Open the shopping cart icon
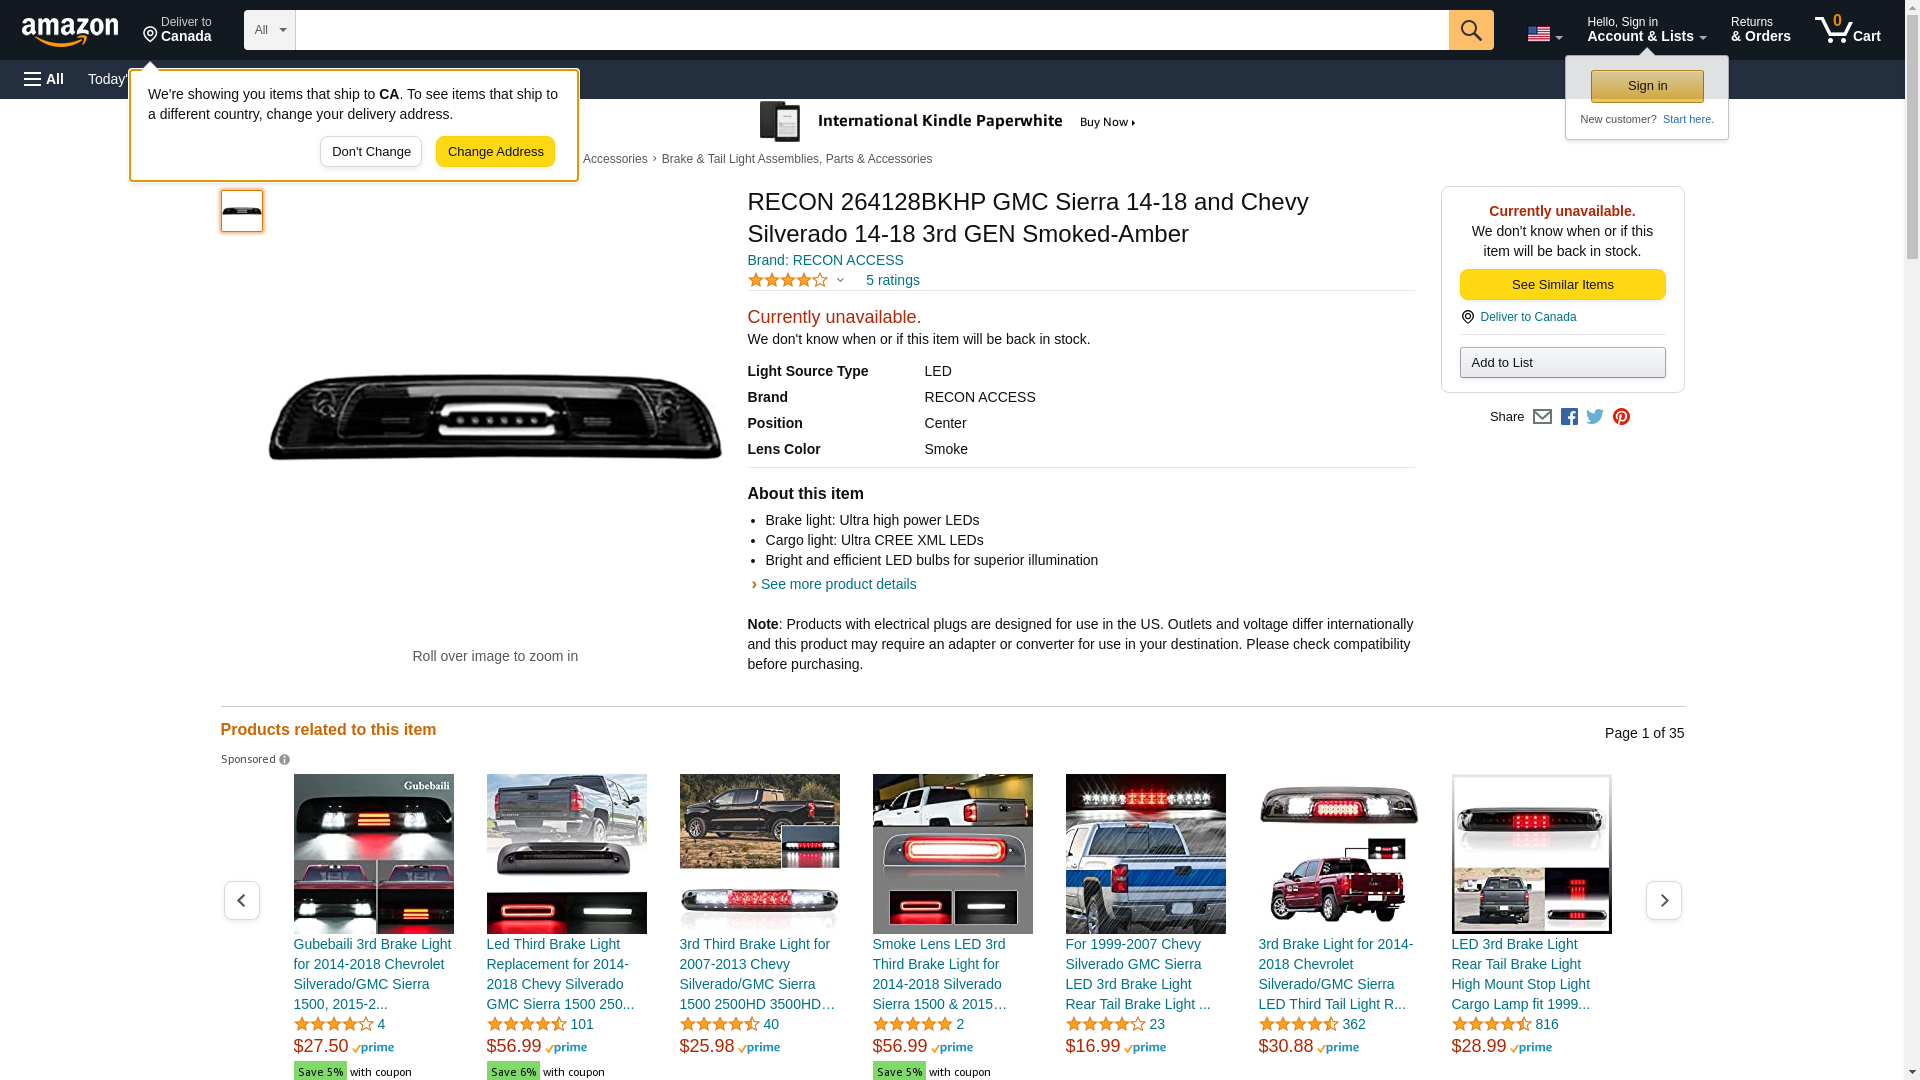This screenshot has height=1080, width=1920. coord(1847,30)
